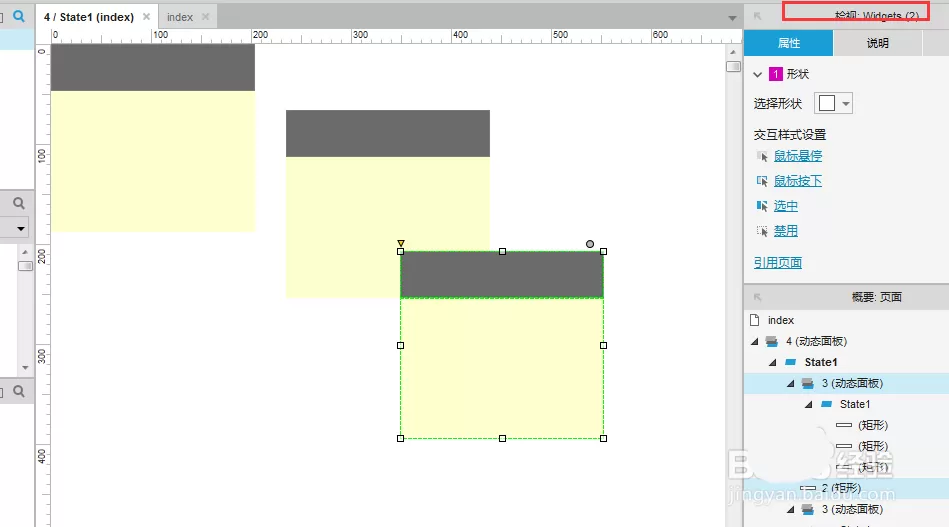Click the selected light-yellow rectangle body

click(x=502, y=368)
